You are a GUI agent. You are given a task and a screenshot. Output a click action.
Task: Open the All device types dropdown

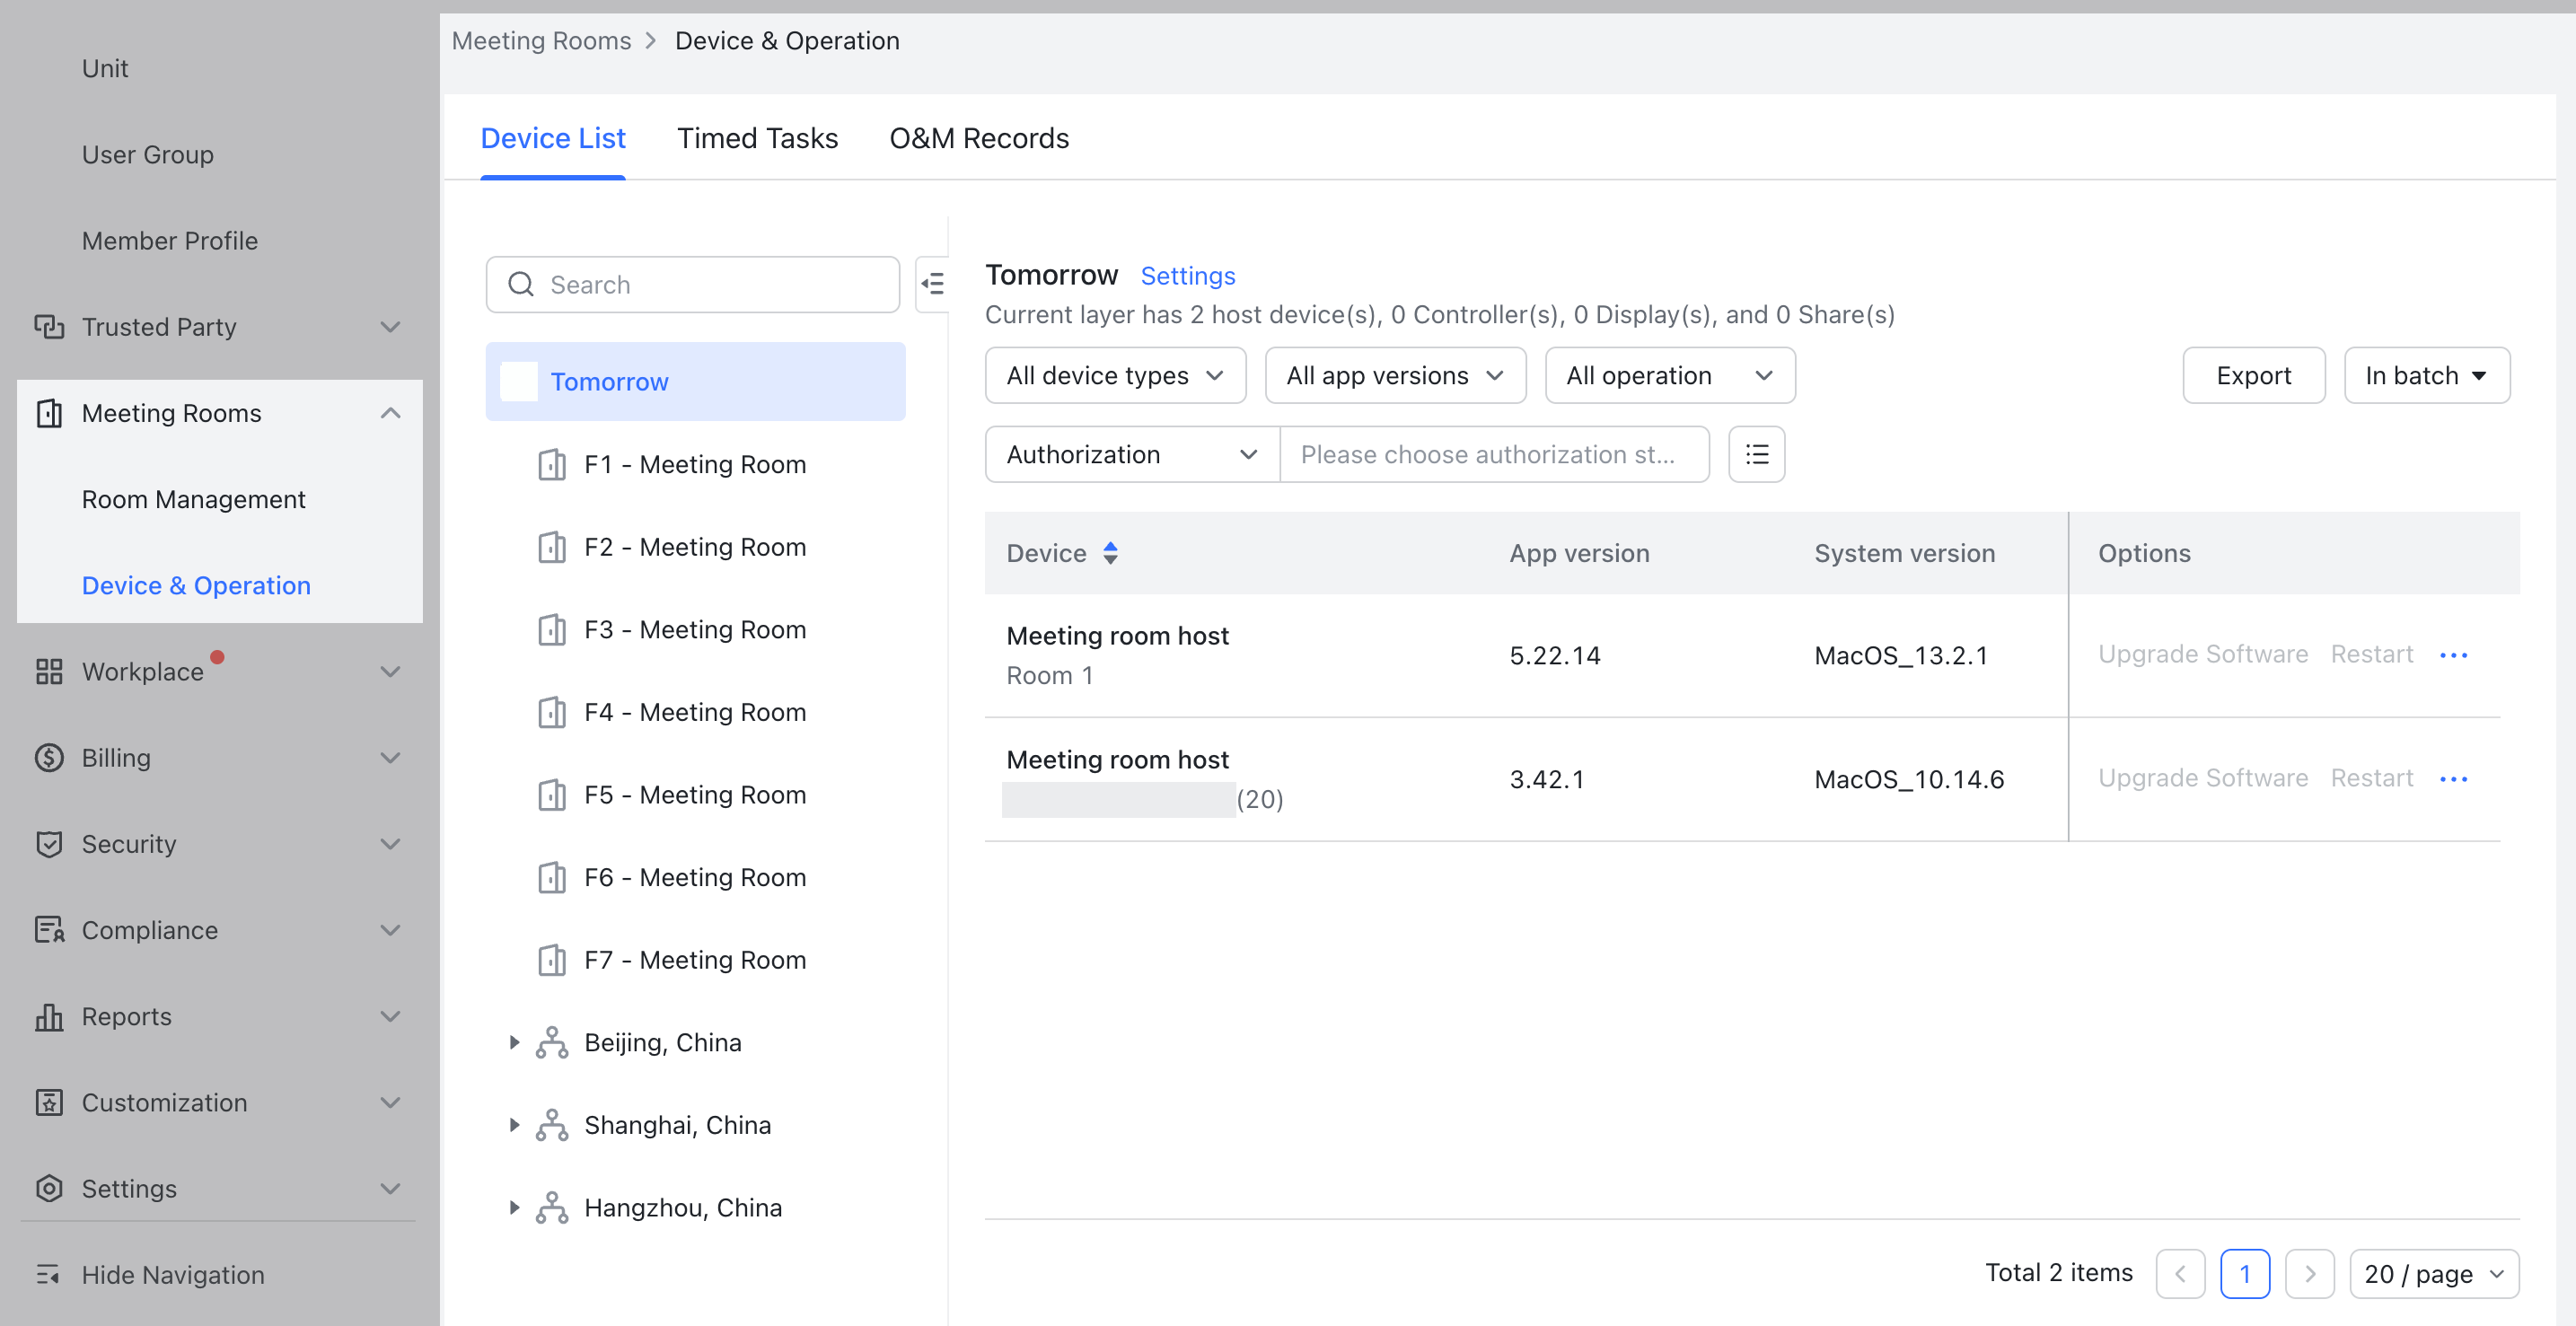point(1115,375)
